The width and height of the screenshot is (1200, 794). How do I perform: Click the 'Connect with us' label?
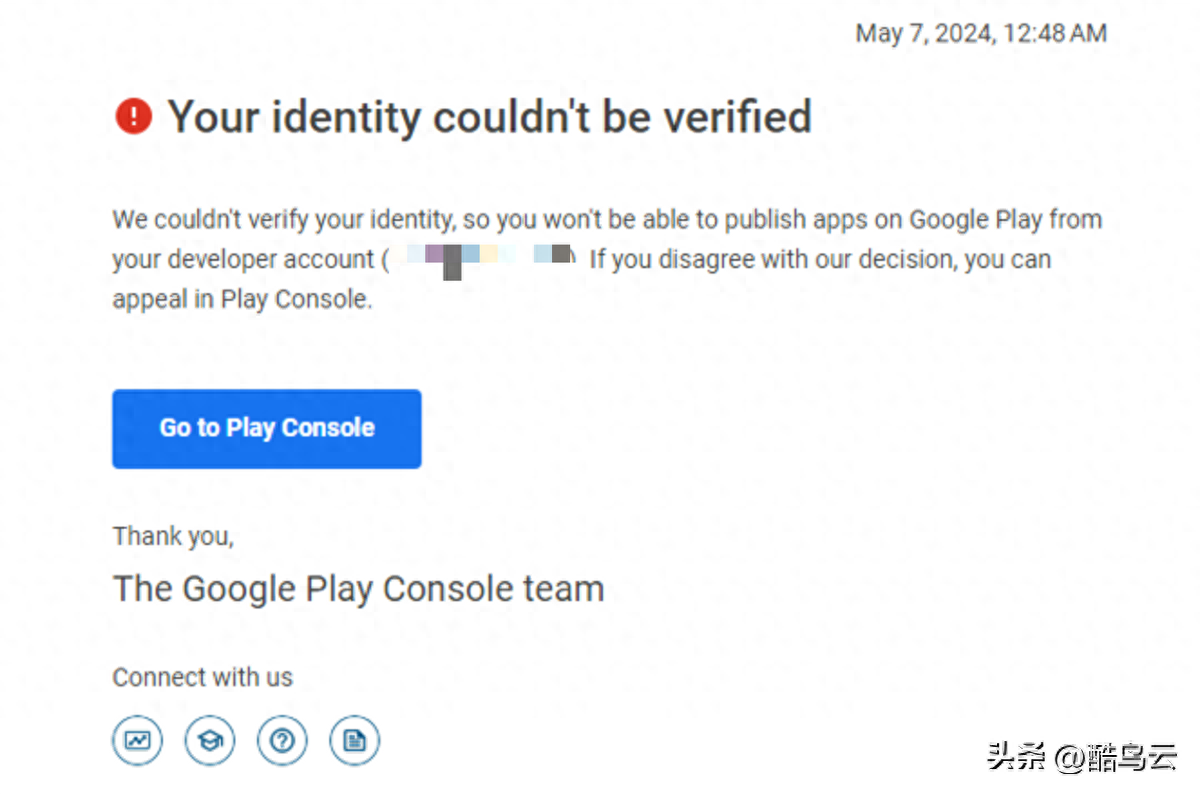click(202, 677)
